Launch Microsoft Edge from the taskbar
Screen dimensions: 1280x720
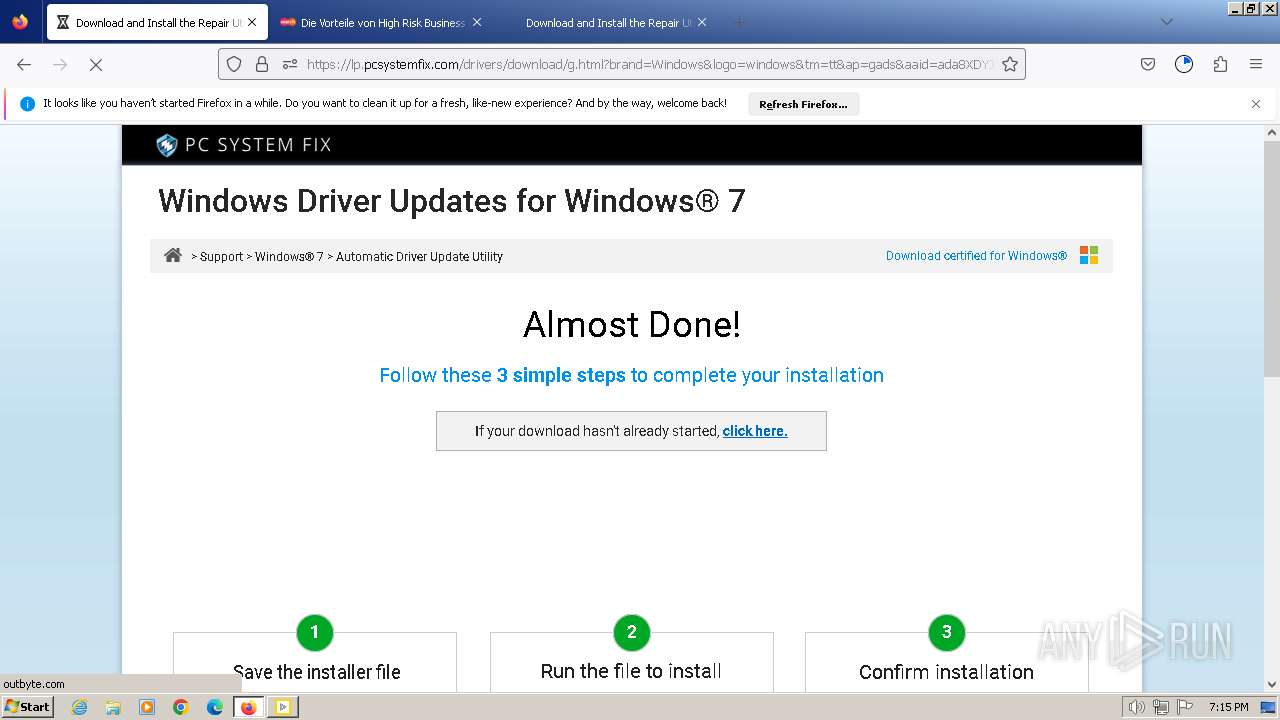(215, 707)
